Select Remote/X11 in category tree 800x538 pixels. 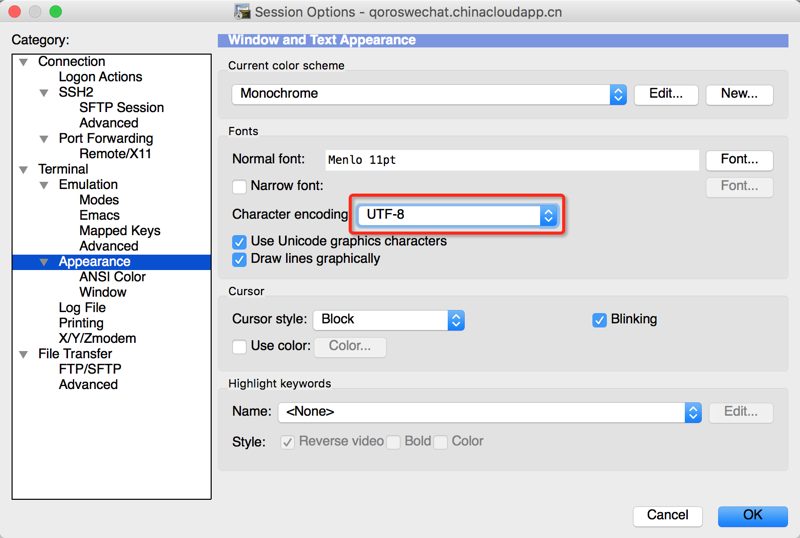coord(115,154)
